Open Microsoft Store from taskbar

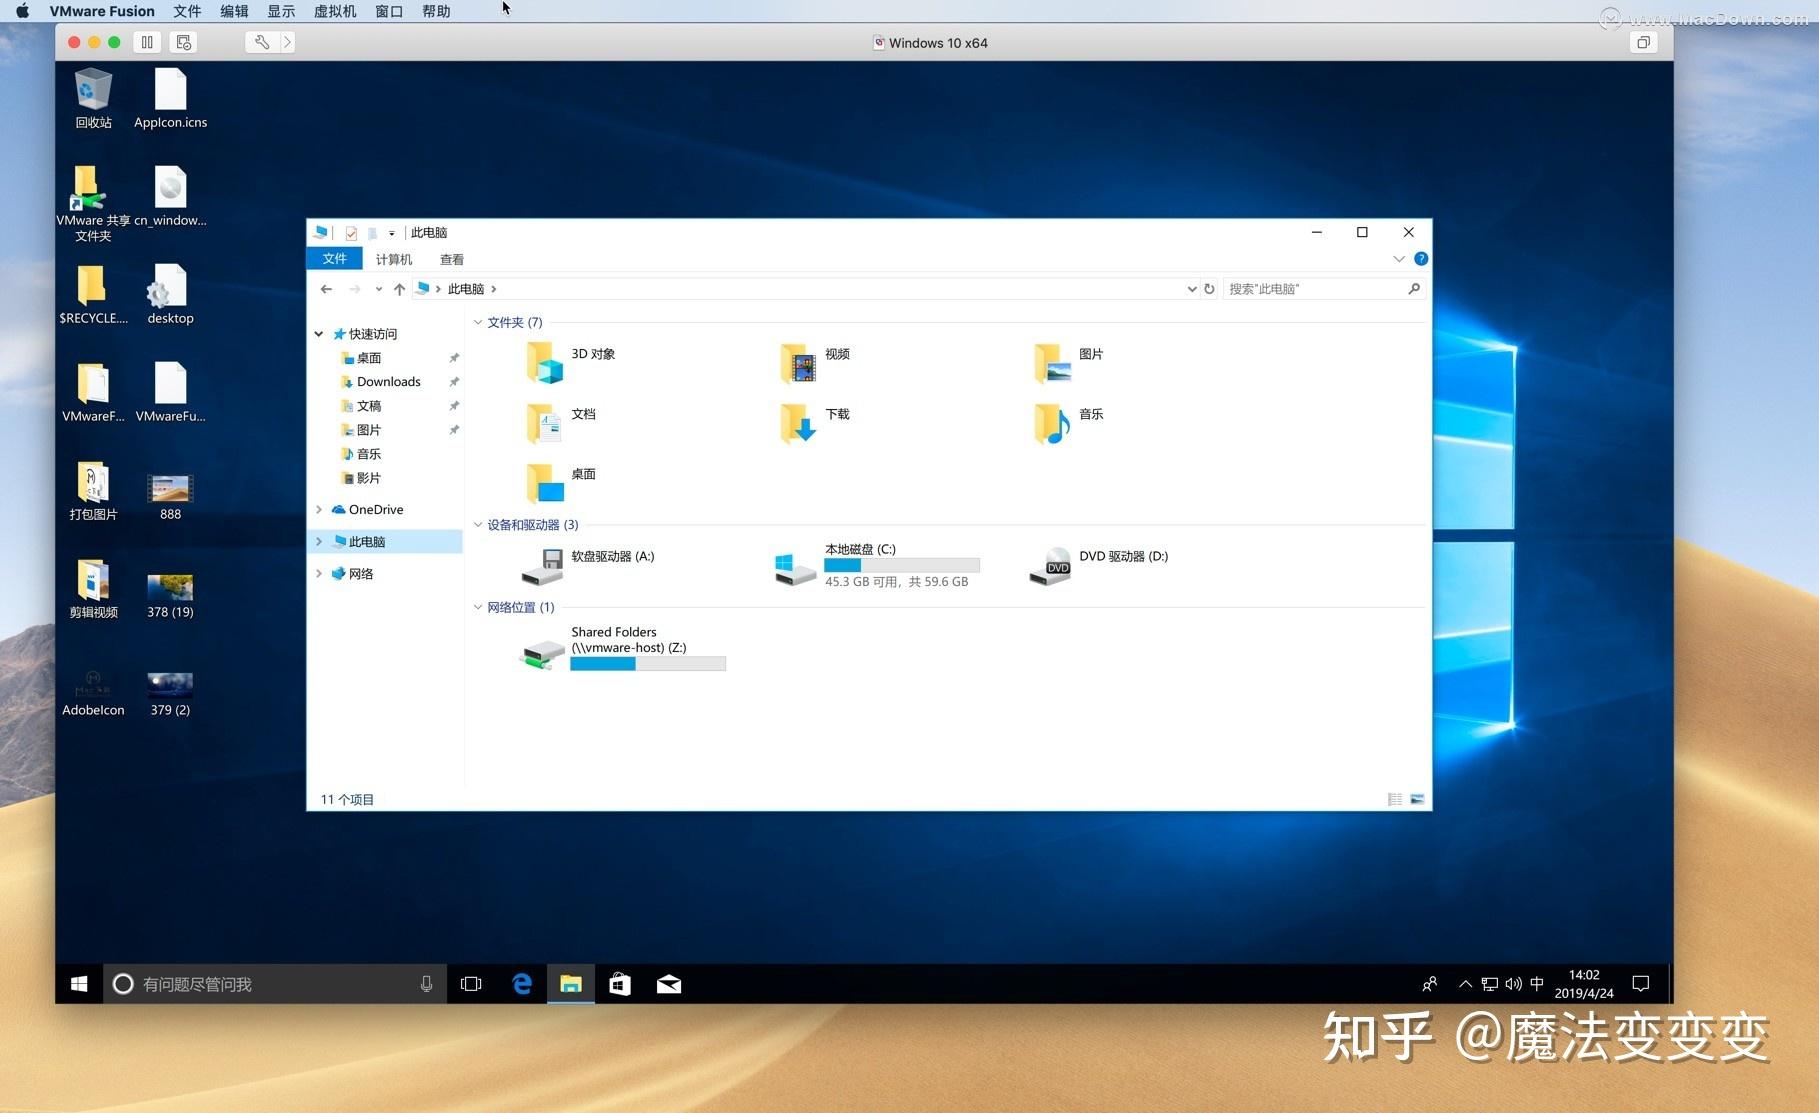(620, 984)
